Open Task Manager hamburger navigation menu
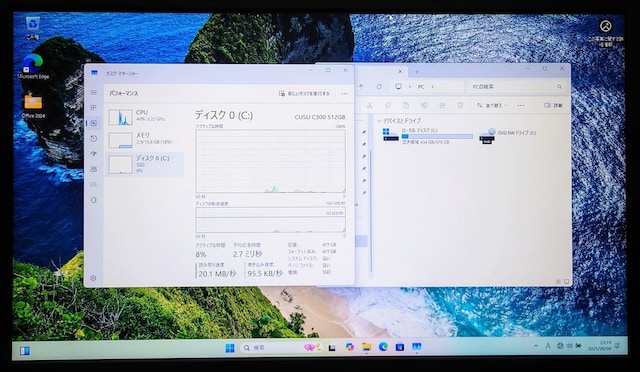 click(93, 93)
